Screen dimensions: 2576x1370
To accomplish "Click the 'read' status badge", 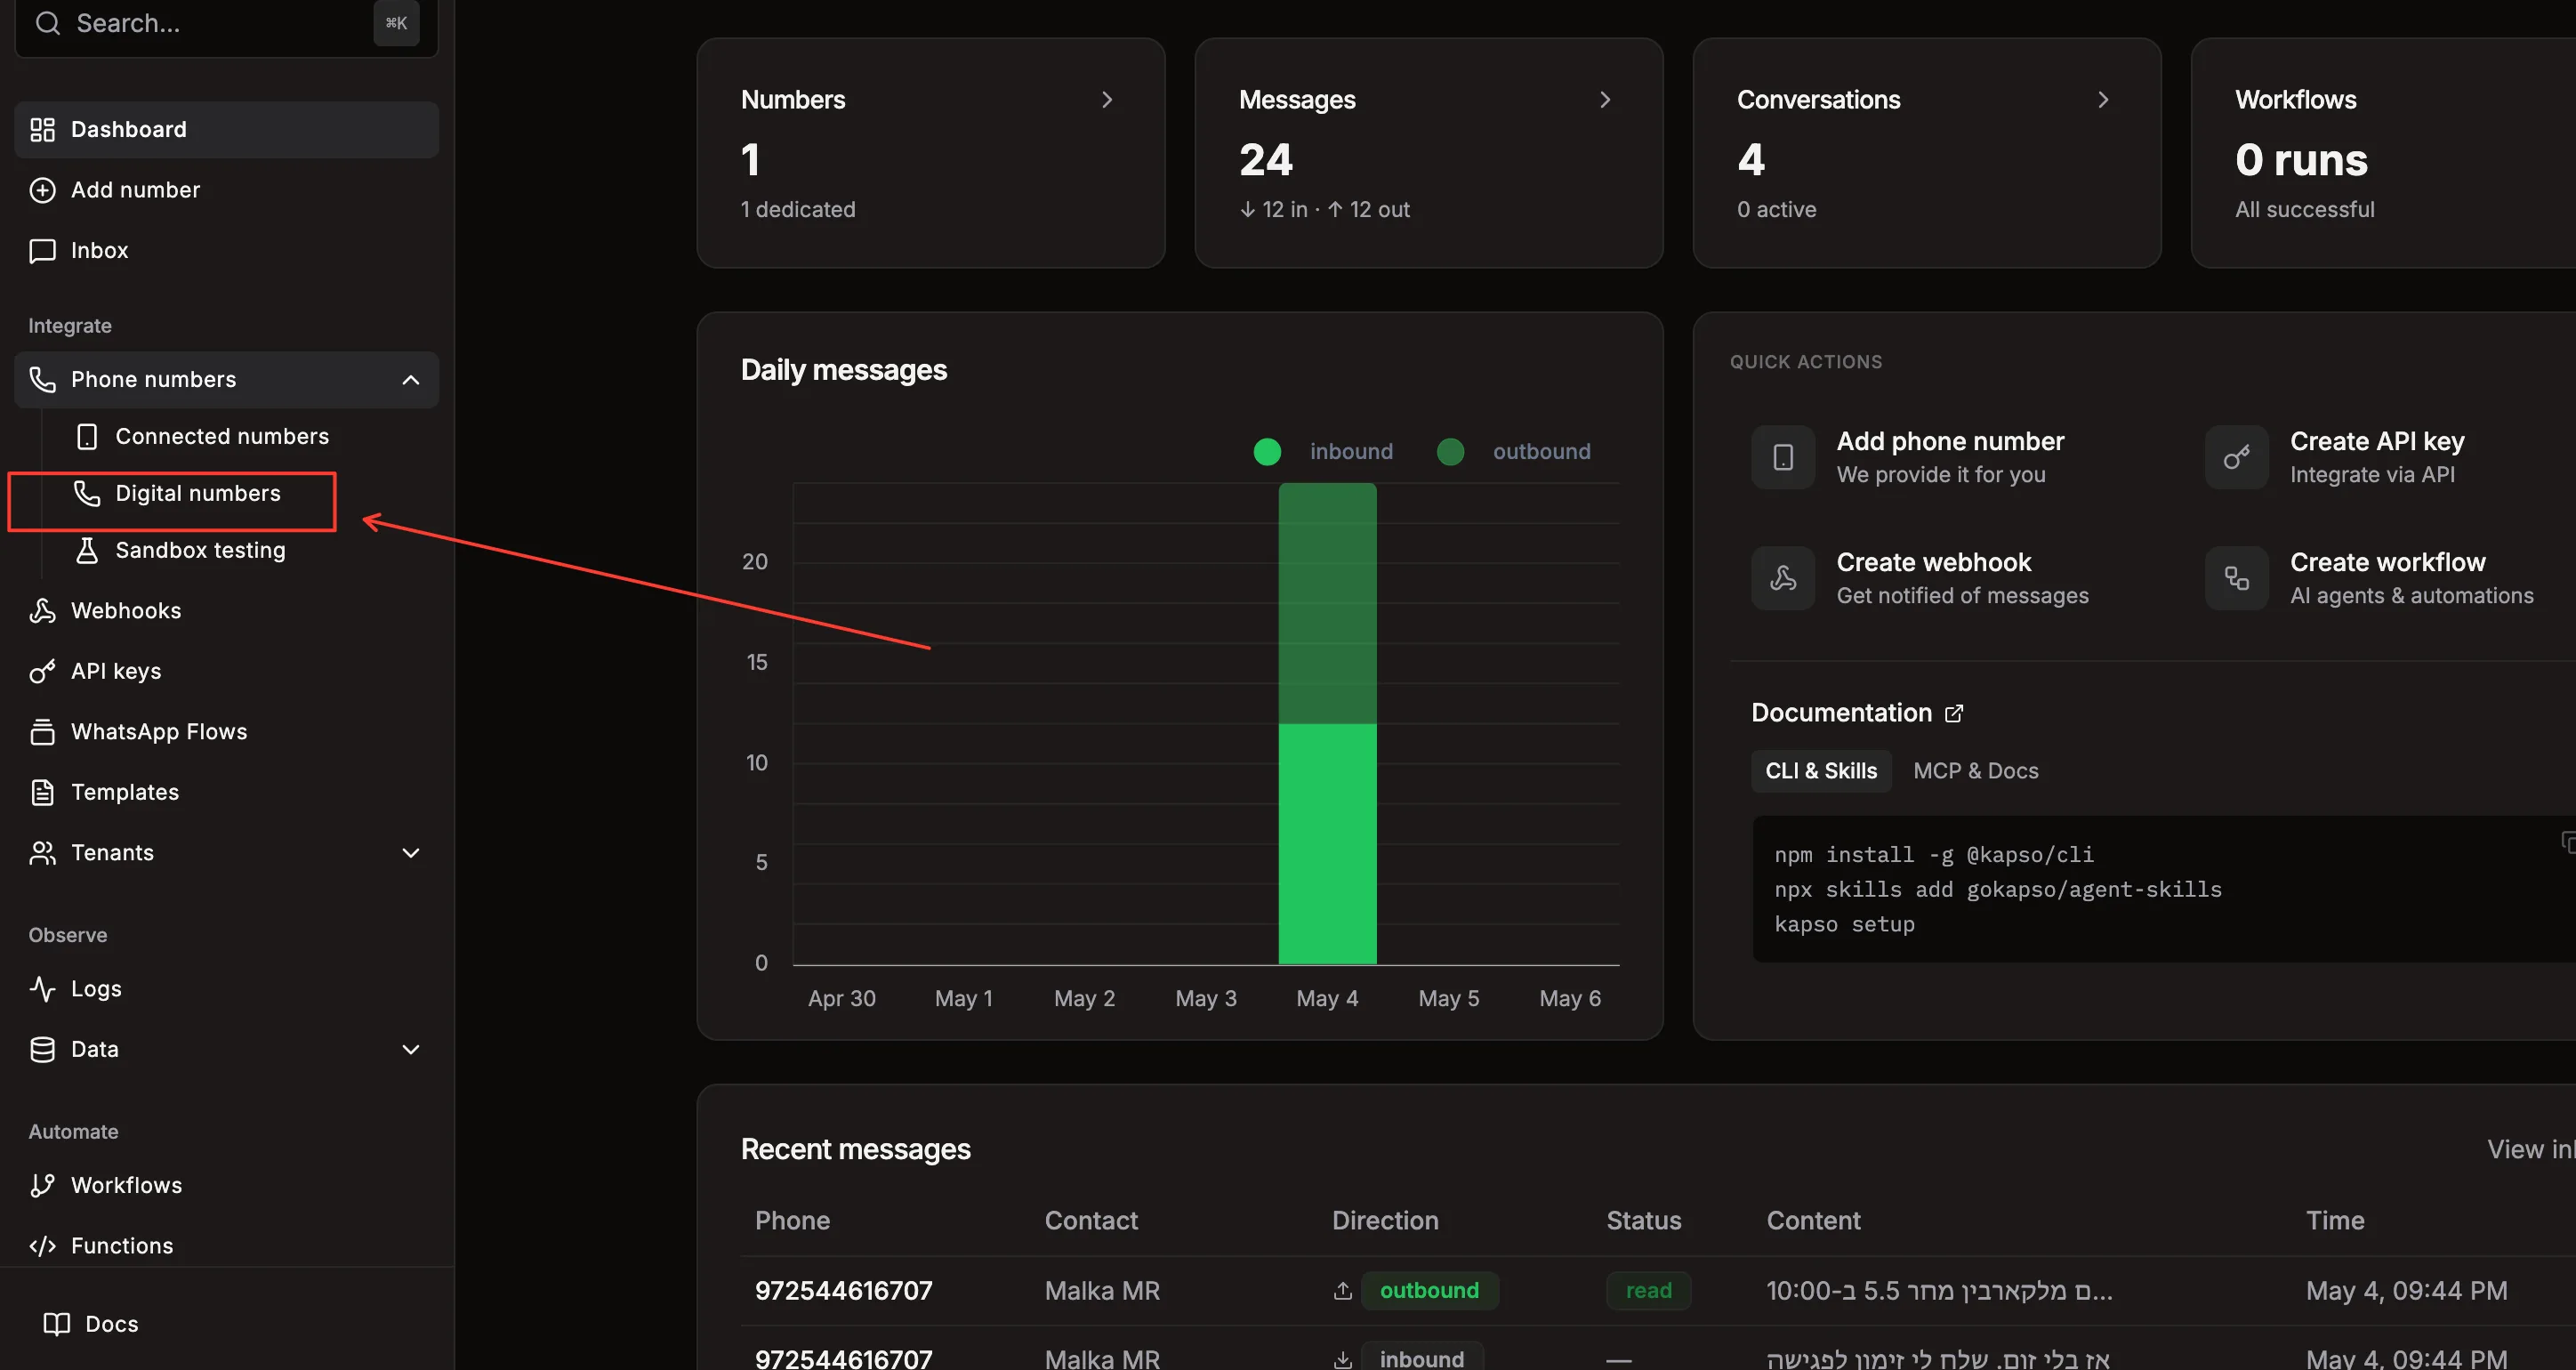I will point(1648,1291).
